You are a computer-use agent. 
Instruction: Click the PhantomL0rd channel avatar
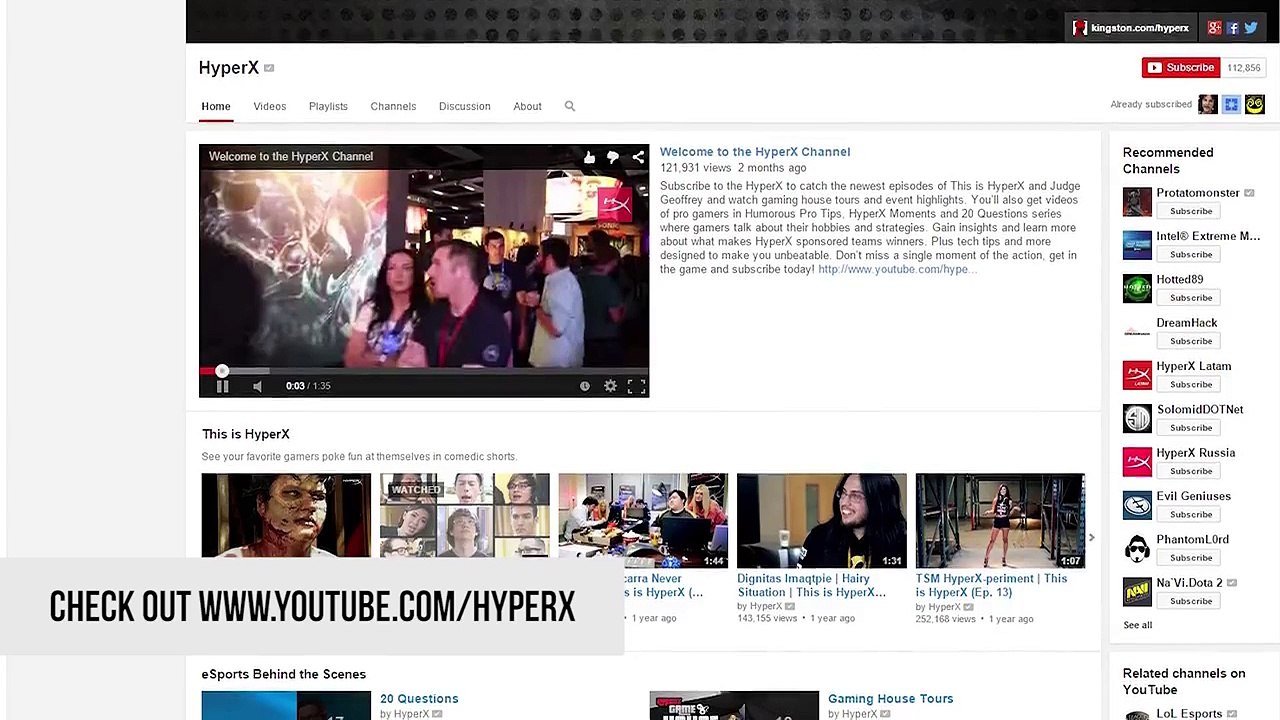pyautogui.click(x=1137, y=548)
